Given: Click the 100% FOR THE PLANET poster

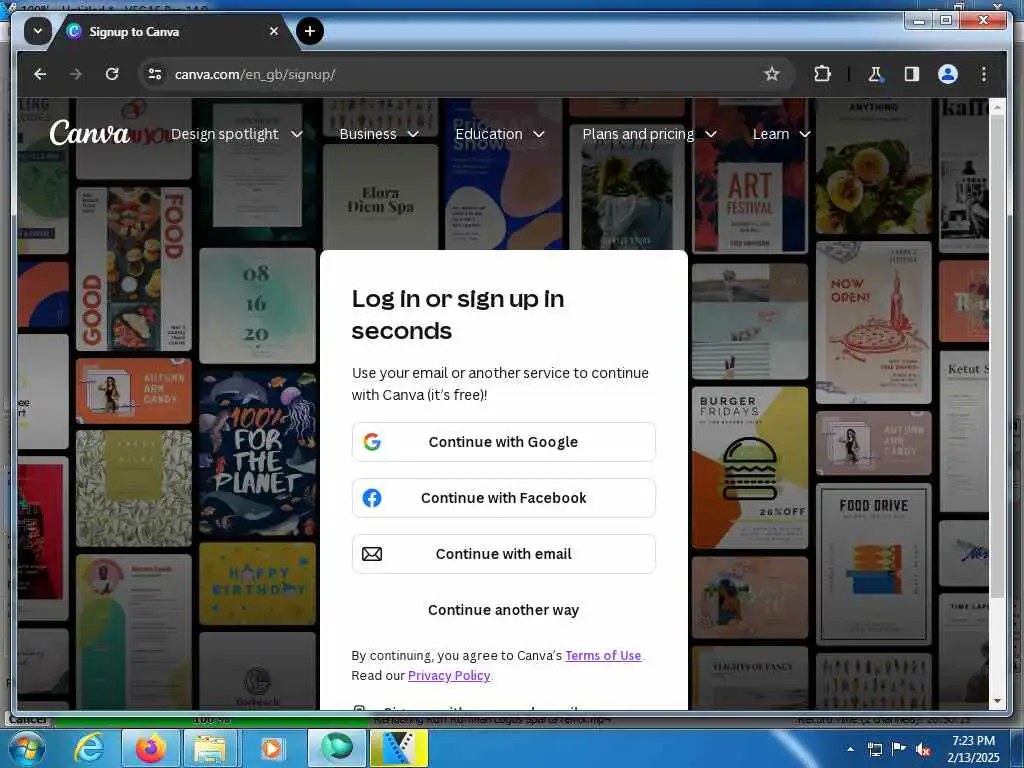Looking at the screenshot, I should tap(257, 454).
